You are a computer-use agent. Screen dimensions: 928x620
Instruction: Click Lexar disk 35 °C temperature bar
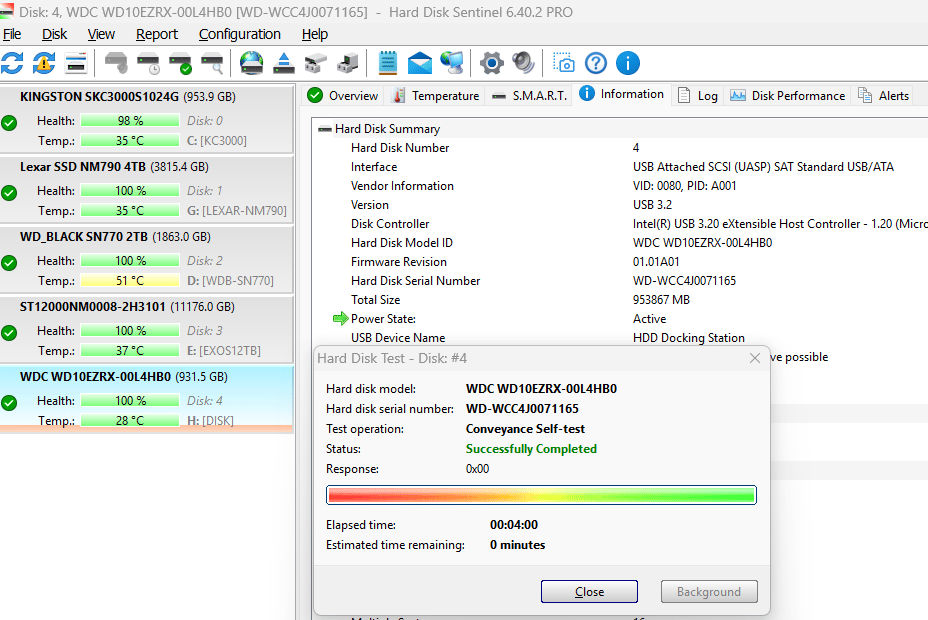[x=130, y=211]
